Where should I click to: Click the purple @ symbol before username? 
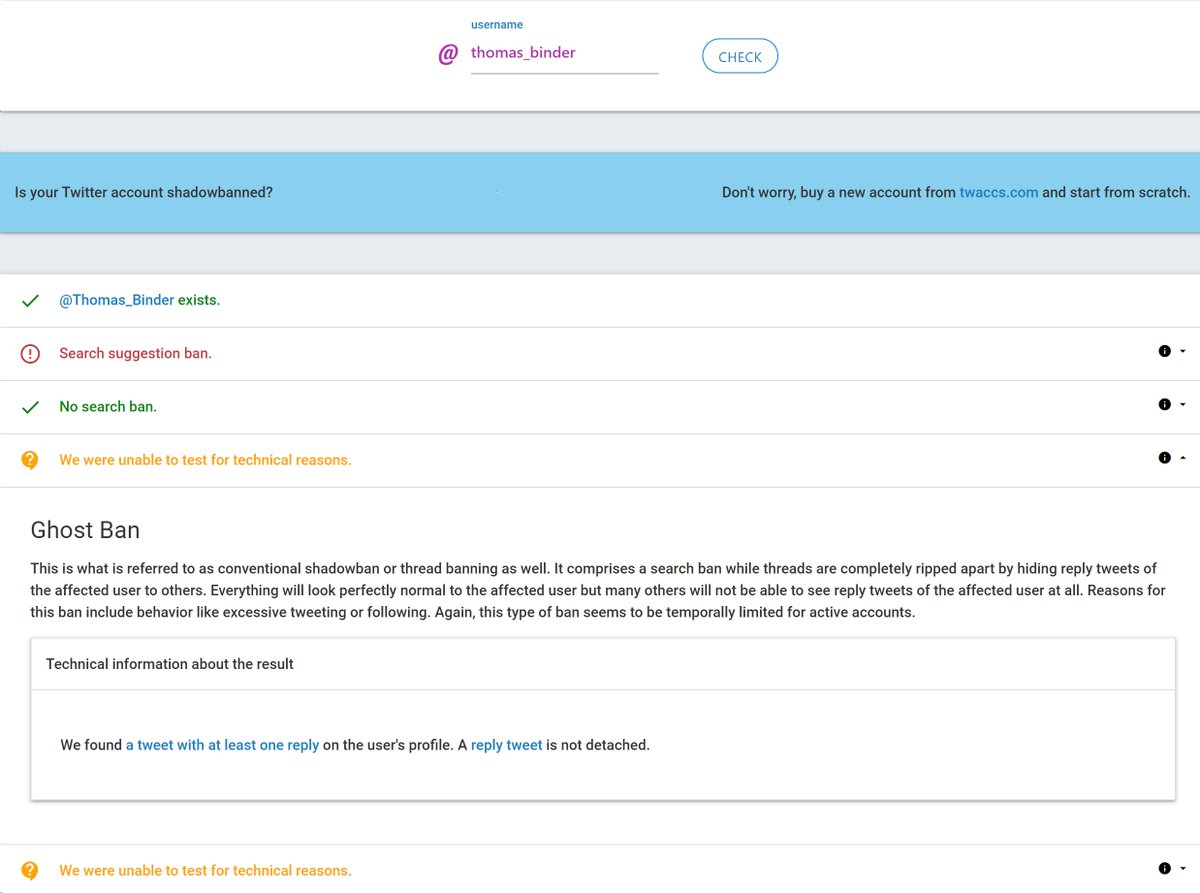(x=448, y=54)
